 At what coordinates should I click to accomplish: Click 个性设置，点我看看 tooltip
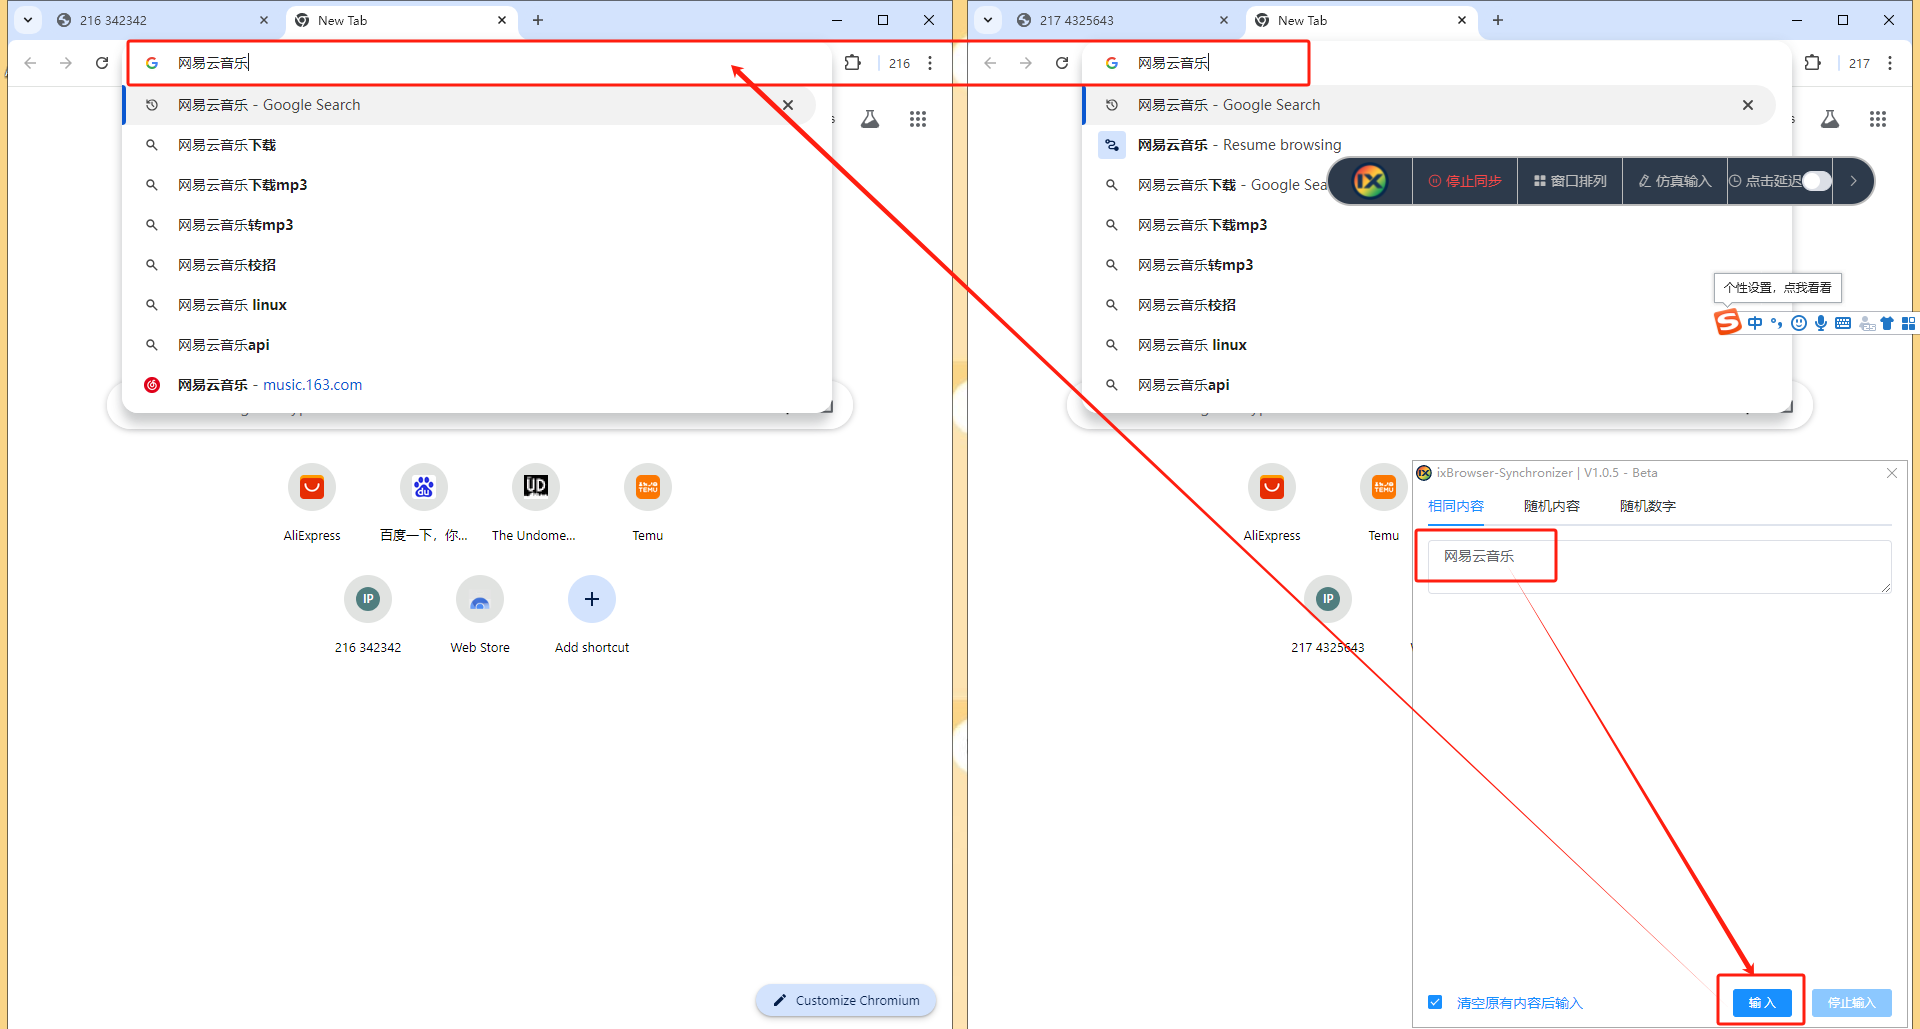pos(1777,288)
